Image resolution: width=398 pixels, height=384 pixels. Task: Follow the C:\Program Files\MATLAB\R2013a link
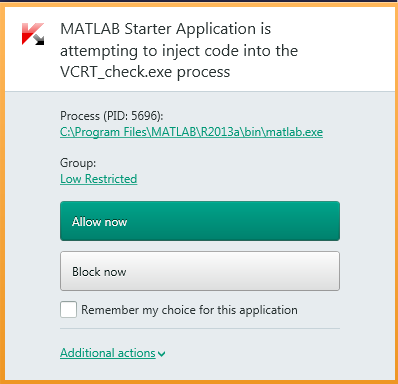191,132
